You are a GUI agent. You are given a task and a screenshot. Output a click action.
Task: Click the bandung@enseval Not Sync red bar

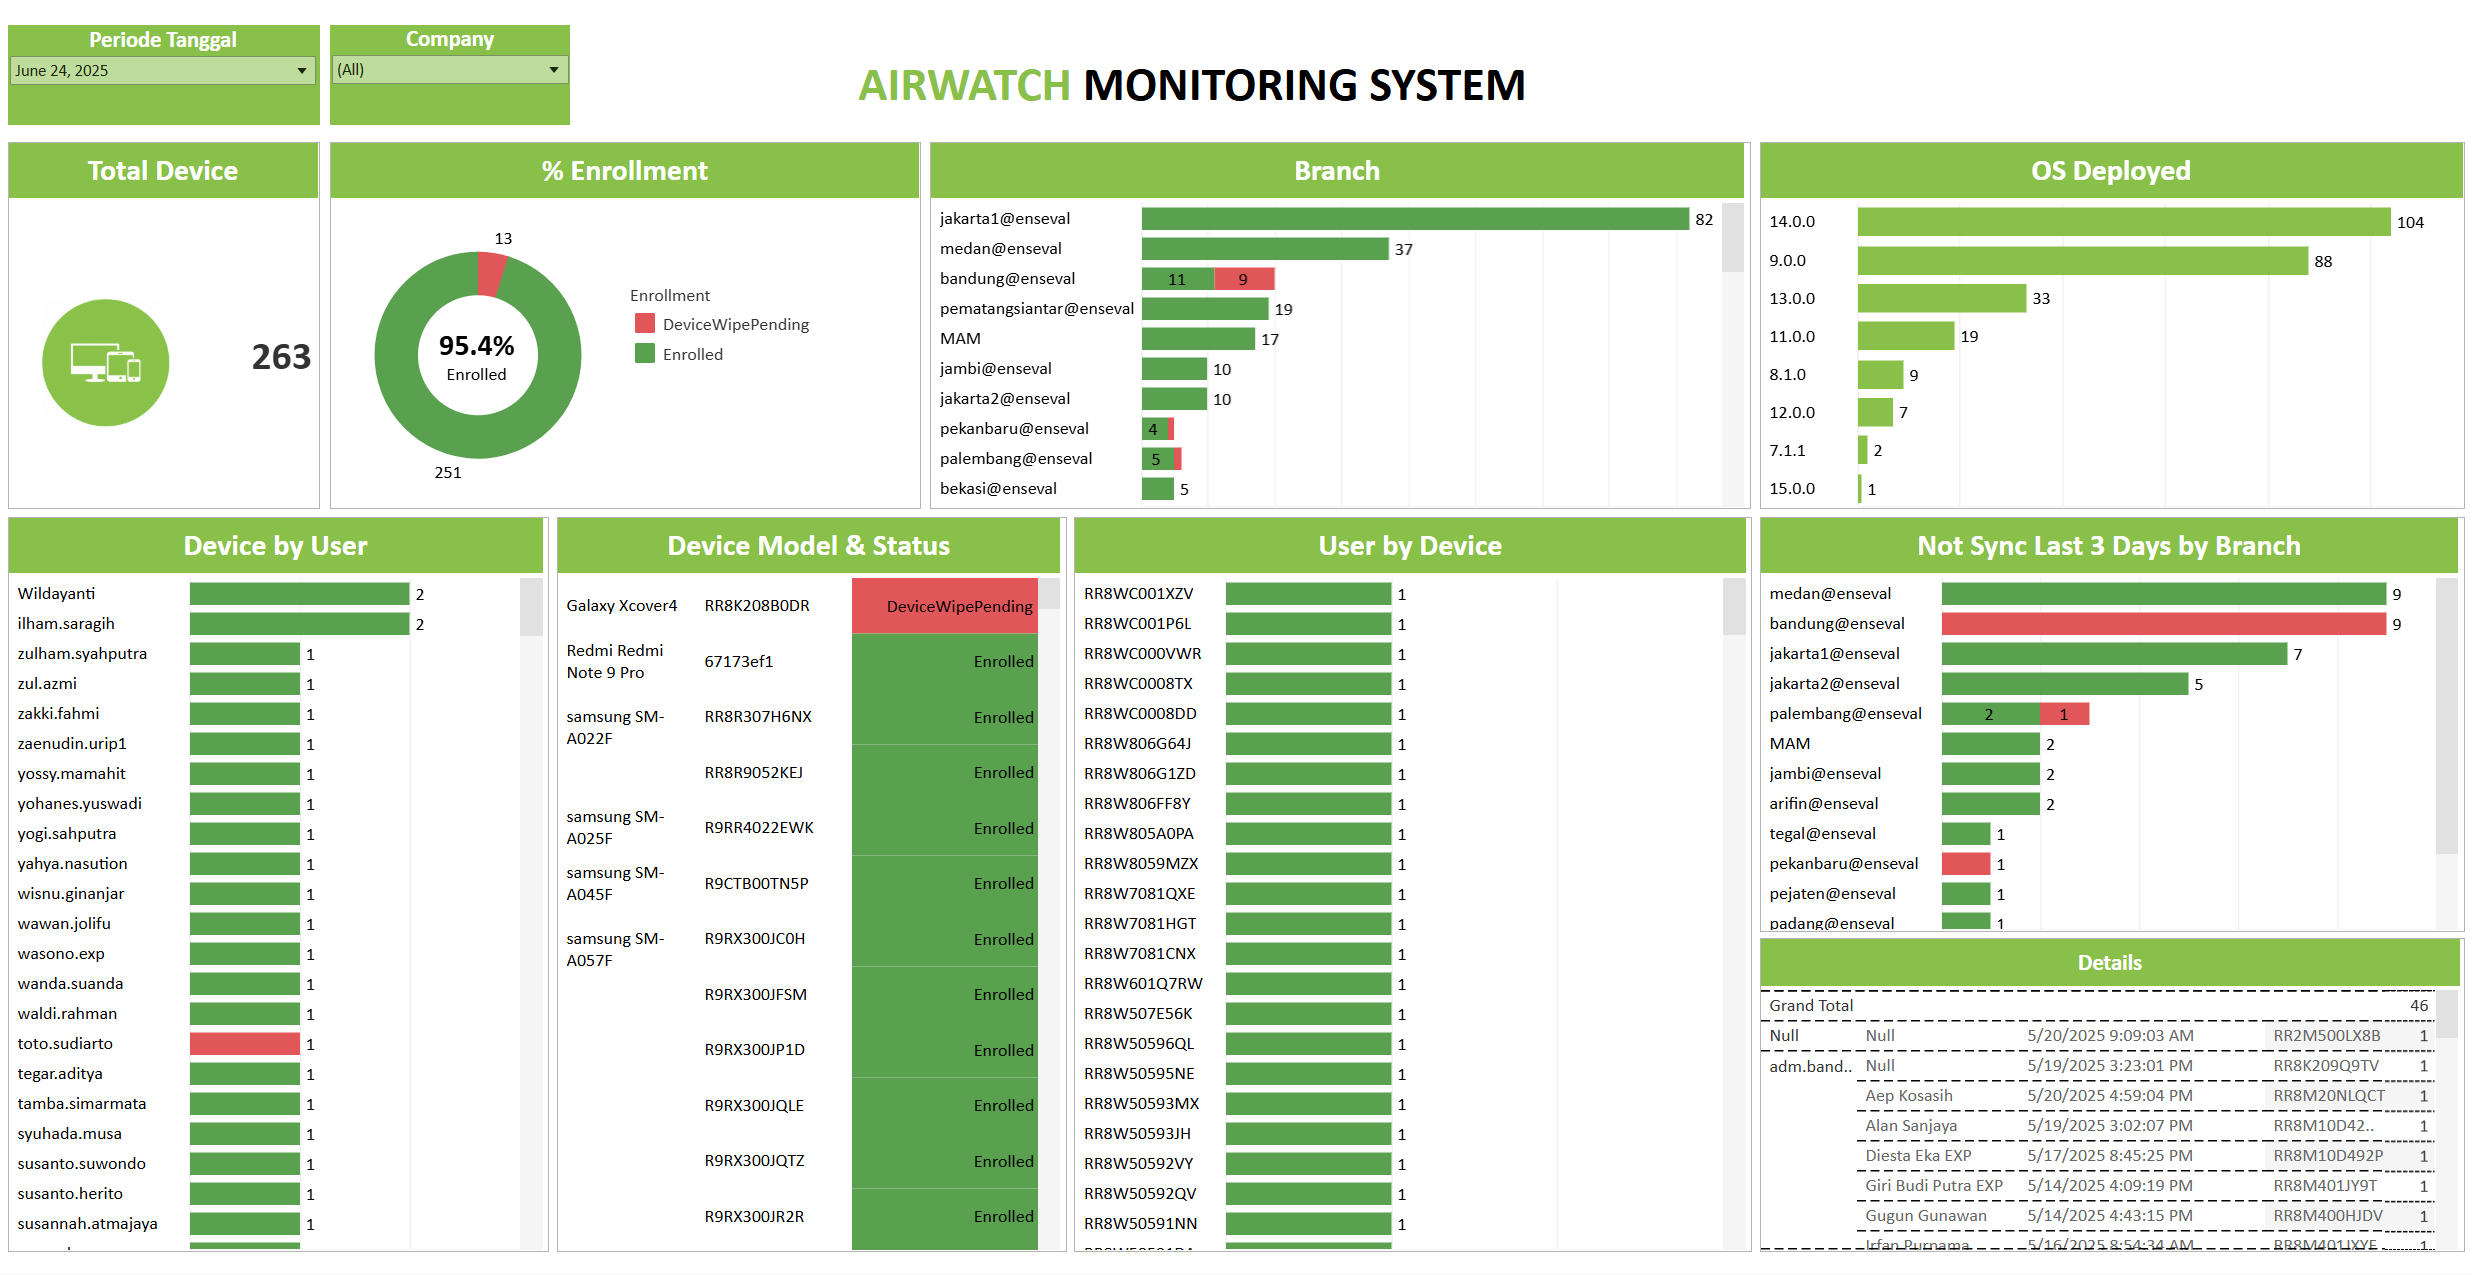click(x=2163, y=624)
